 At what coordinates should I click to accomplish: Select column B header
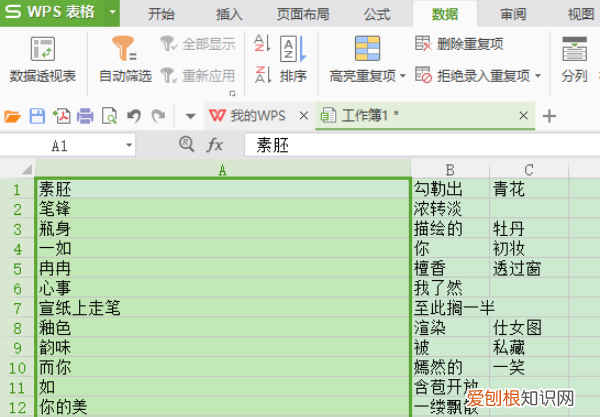[450, 169]
